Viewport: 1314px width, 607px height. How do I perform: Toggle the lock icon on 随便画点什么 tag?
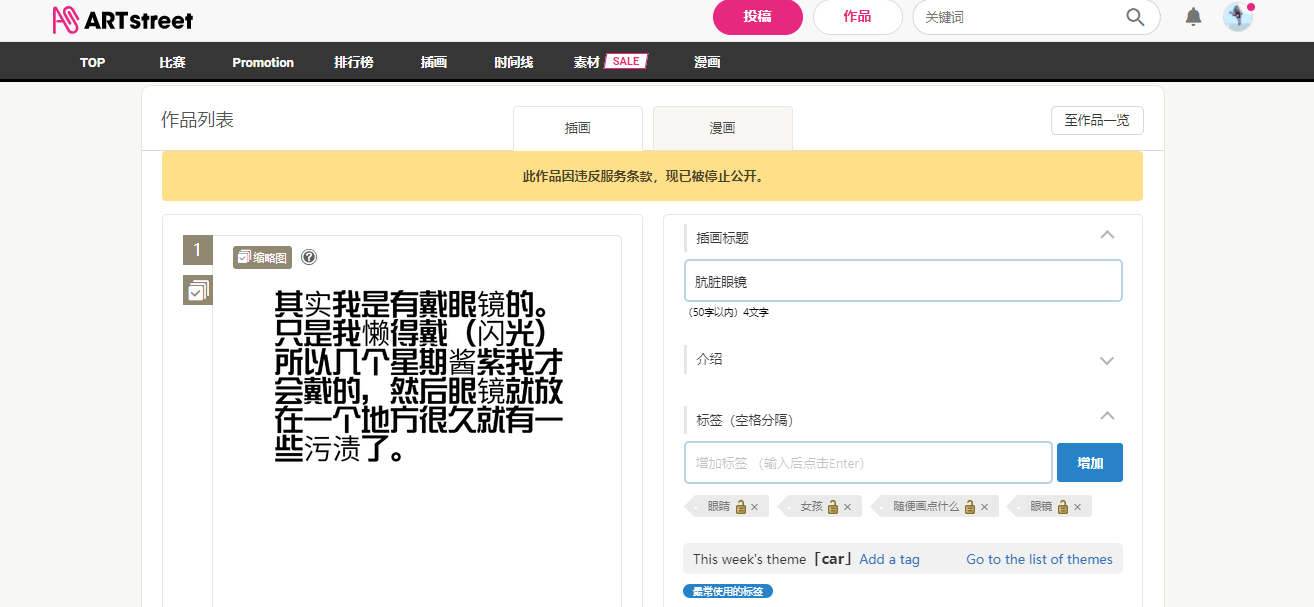(x=969, y=507)
